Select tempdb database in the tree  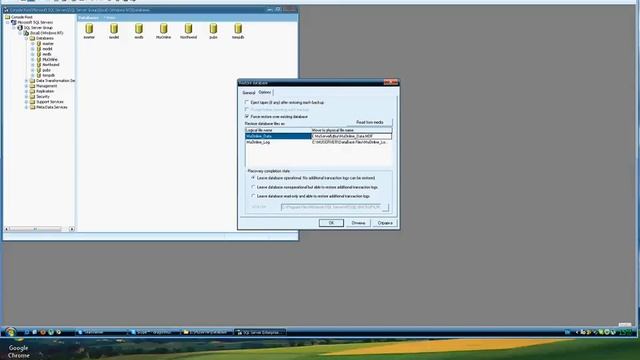coord(49,76)
